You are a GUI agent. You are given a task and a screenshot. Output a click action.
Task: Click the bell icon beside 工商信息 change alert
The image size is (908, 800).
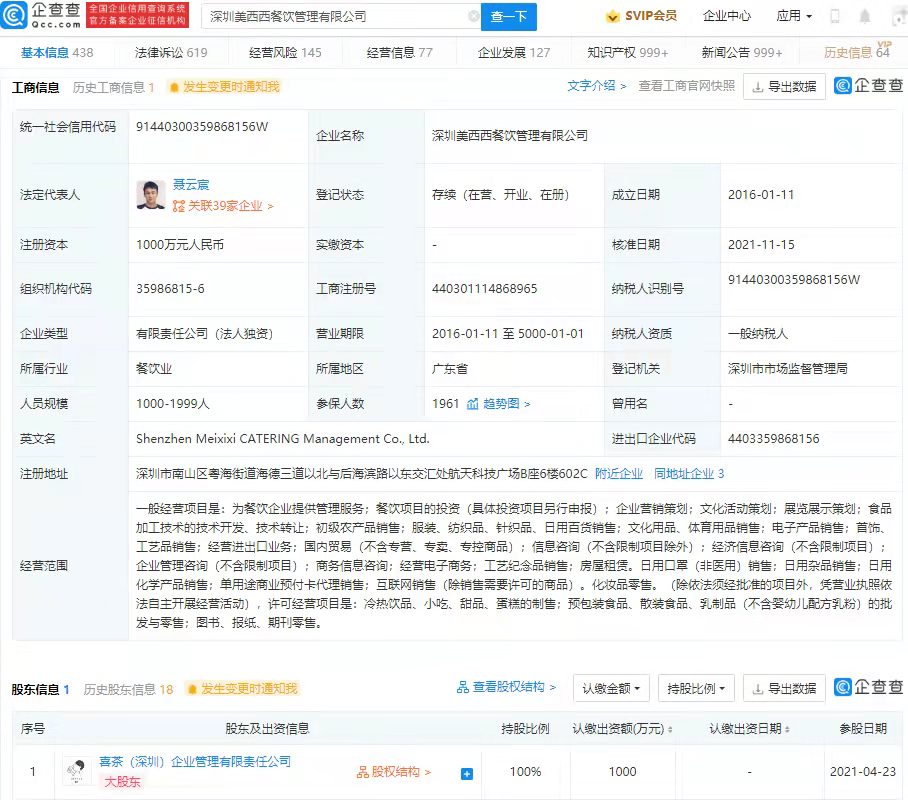173,87
